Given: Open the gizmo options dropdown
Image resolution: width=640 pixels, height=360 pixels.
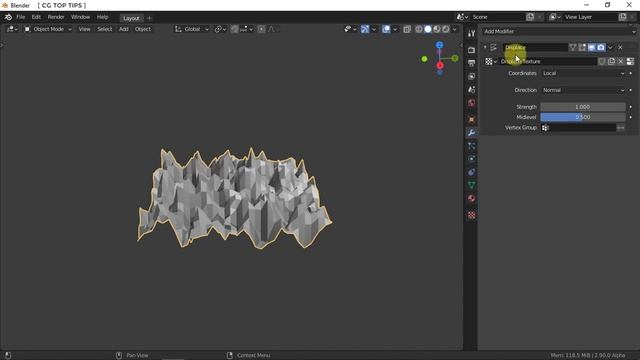Looking at the screenshot, I should pos(373,29).
